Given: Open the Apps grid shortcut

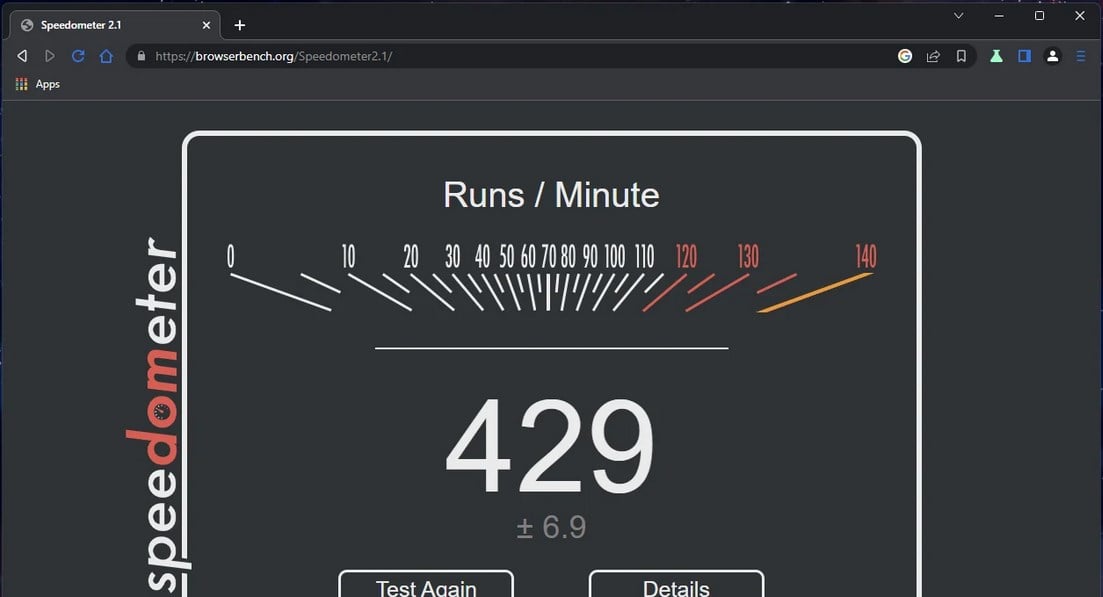Looking at the screenshot, I should (38, 84).
